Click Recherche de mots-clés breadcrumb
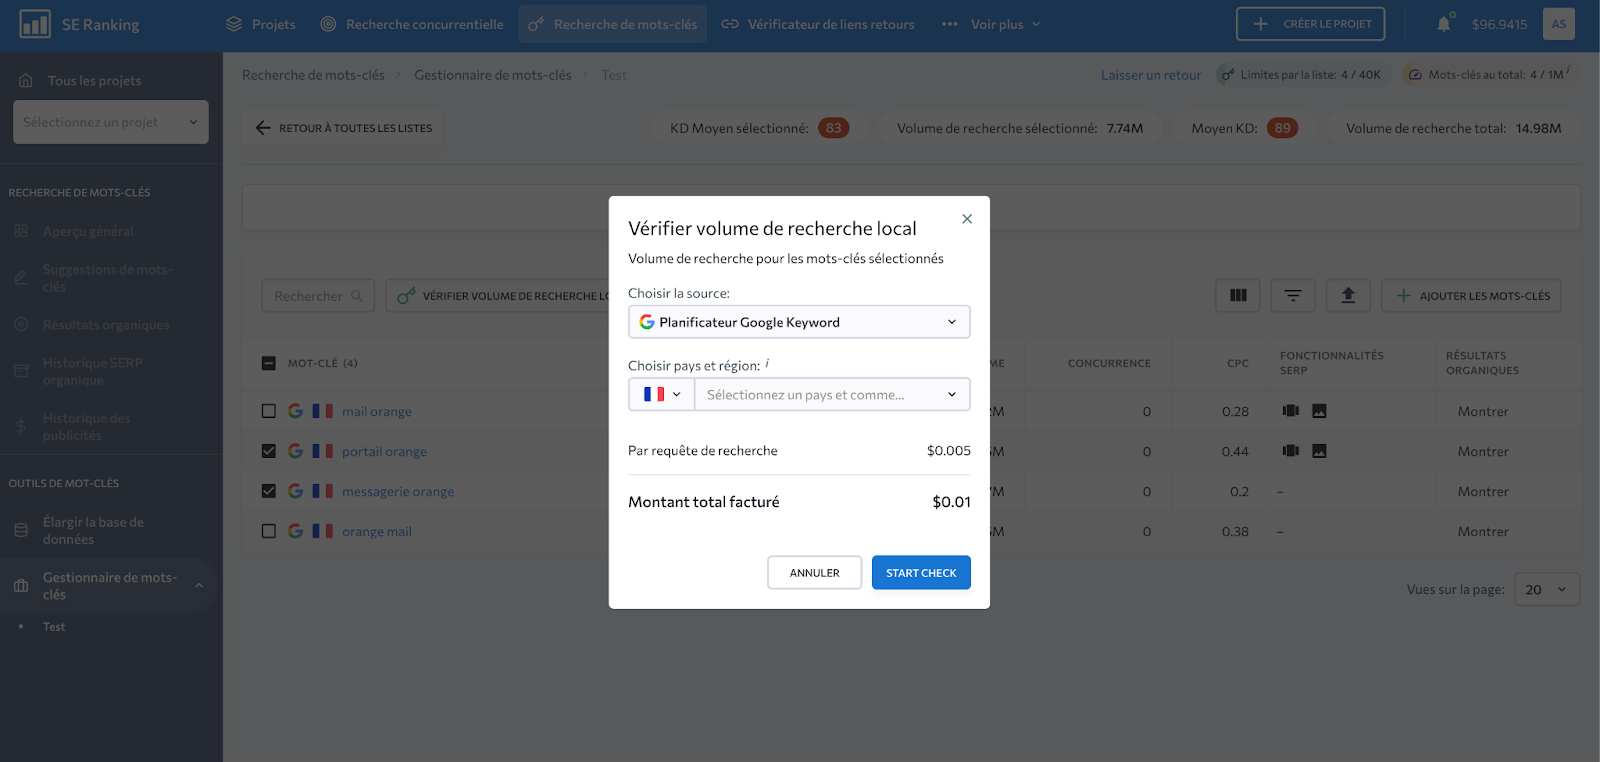Image resolution: width=1600 pixels, height=762 pixels. pyautogui.click(x=313, y=75)
